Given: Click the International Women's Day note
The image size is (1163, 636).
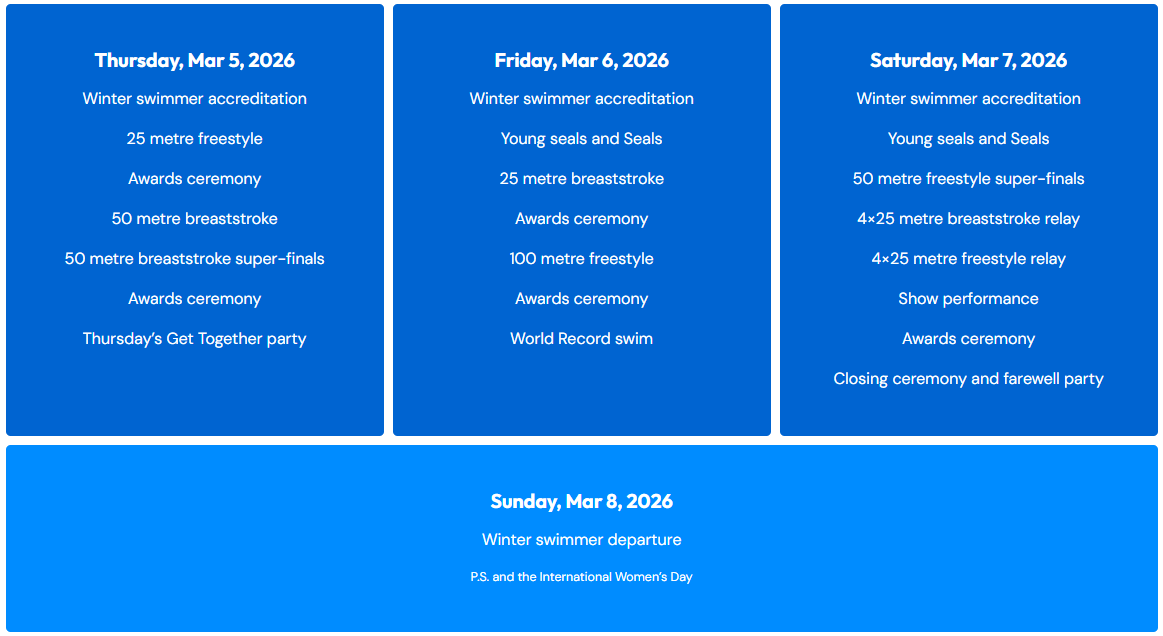Looking at the screenshot, I should [x=581, y=577].
